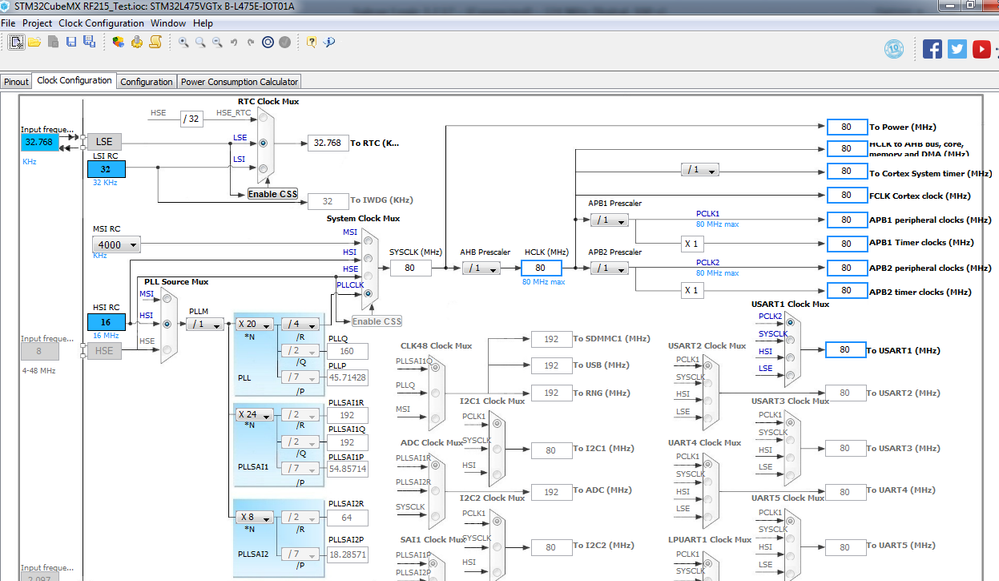Select PCLK2 in USART1 Clock Mux
This screenshot has height=581, width=999.
tap(790, 322)
